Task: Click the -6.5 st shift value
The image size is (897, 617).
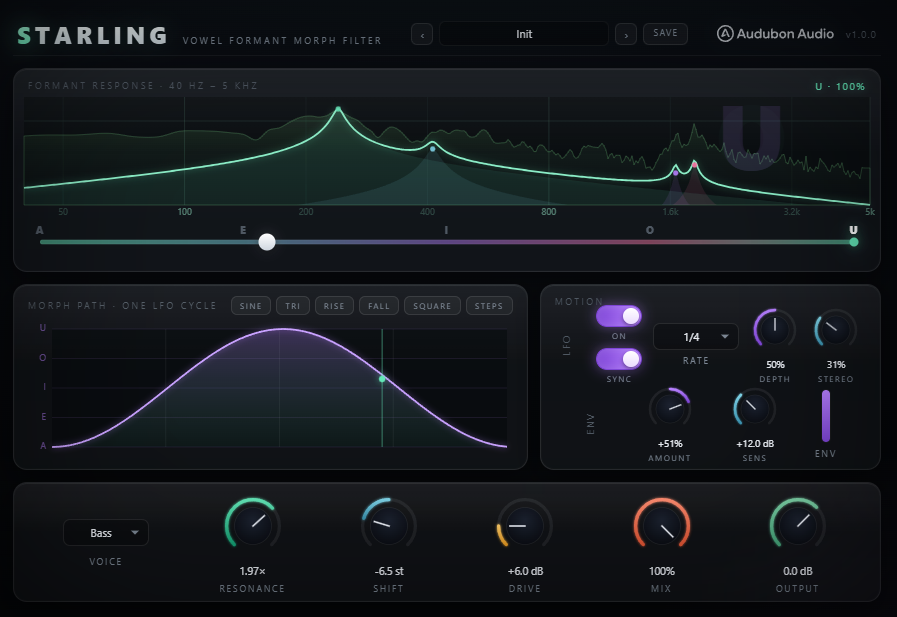Action: click(389, 571)
